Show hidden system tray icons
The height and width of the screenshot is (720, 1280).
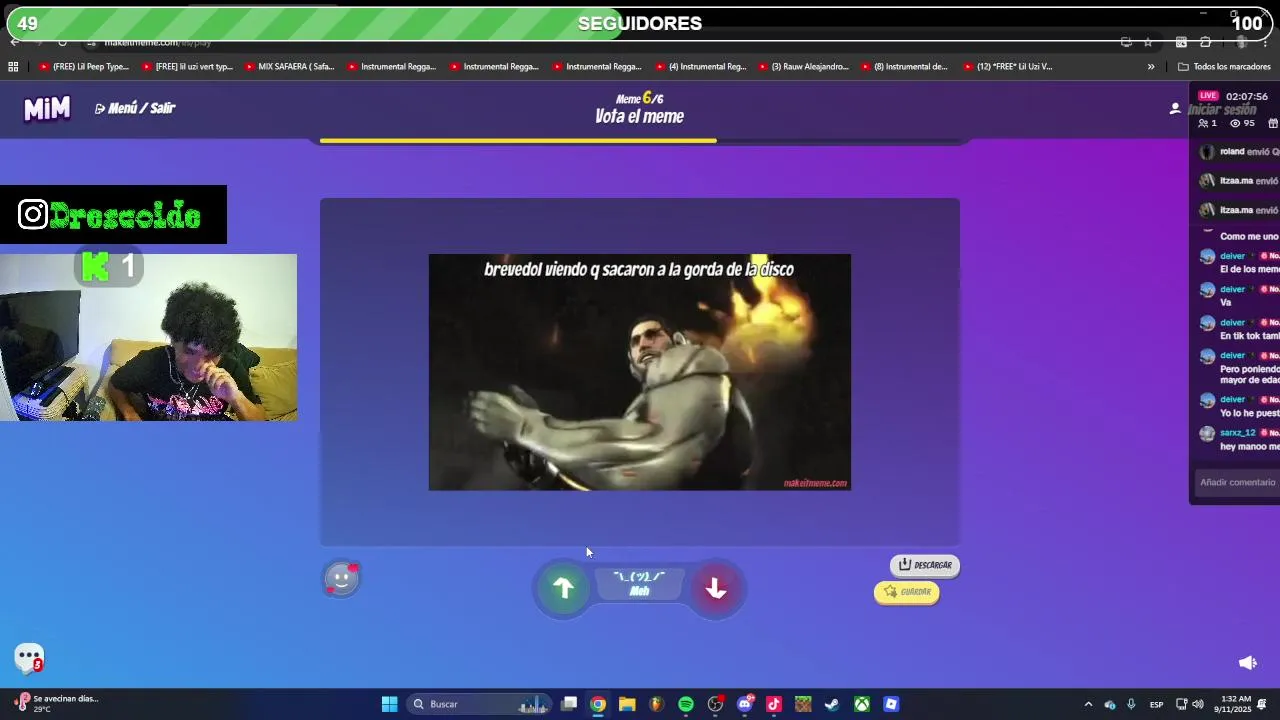[x=1088, y=704]
